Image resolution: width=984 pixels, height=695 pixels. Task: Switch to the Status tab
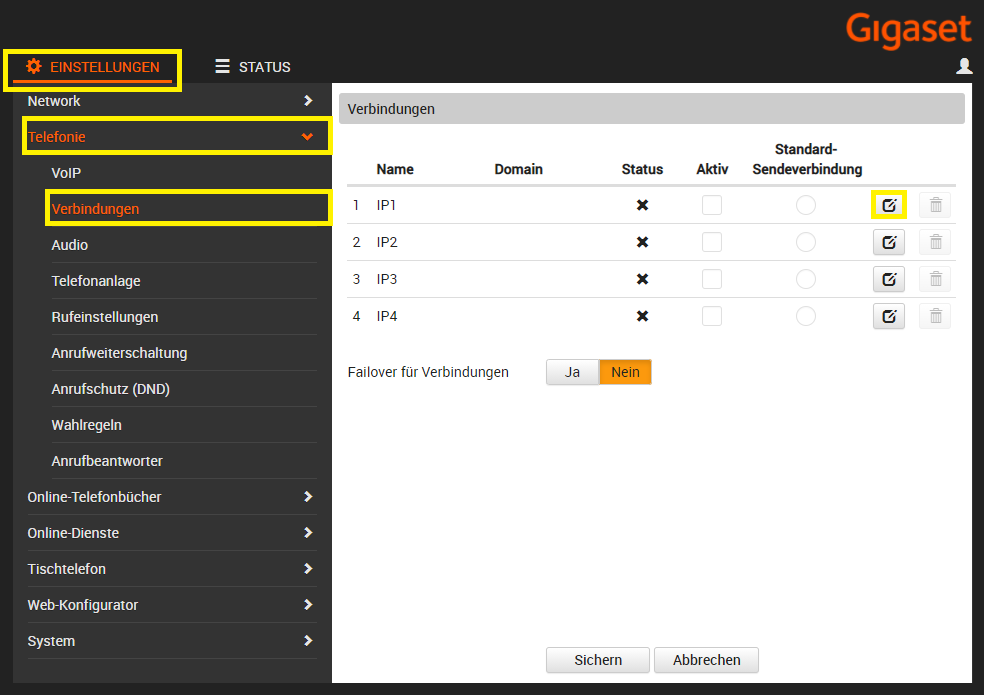[x=253, y=67]
